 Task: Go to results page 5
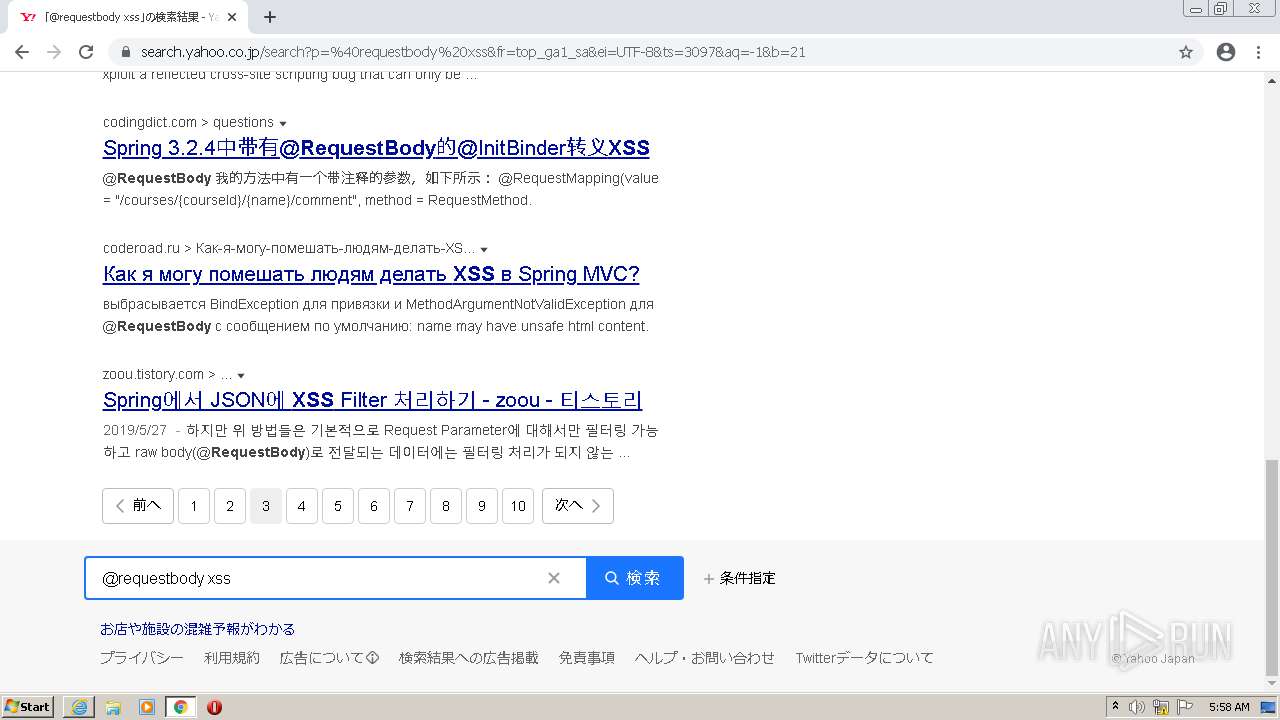[338, 506]
